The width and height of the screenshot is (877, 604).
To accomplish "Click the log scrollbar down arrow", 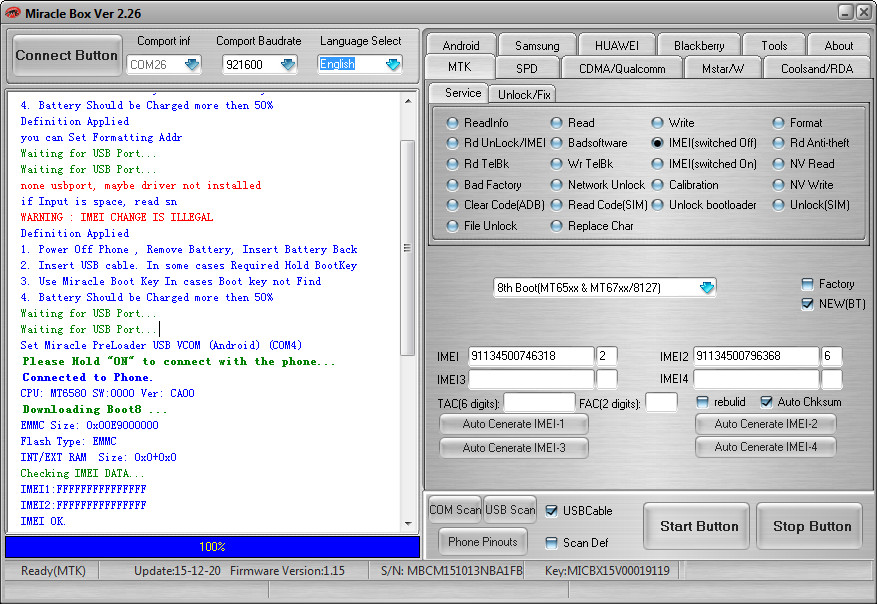I will coord(408,524).
